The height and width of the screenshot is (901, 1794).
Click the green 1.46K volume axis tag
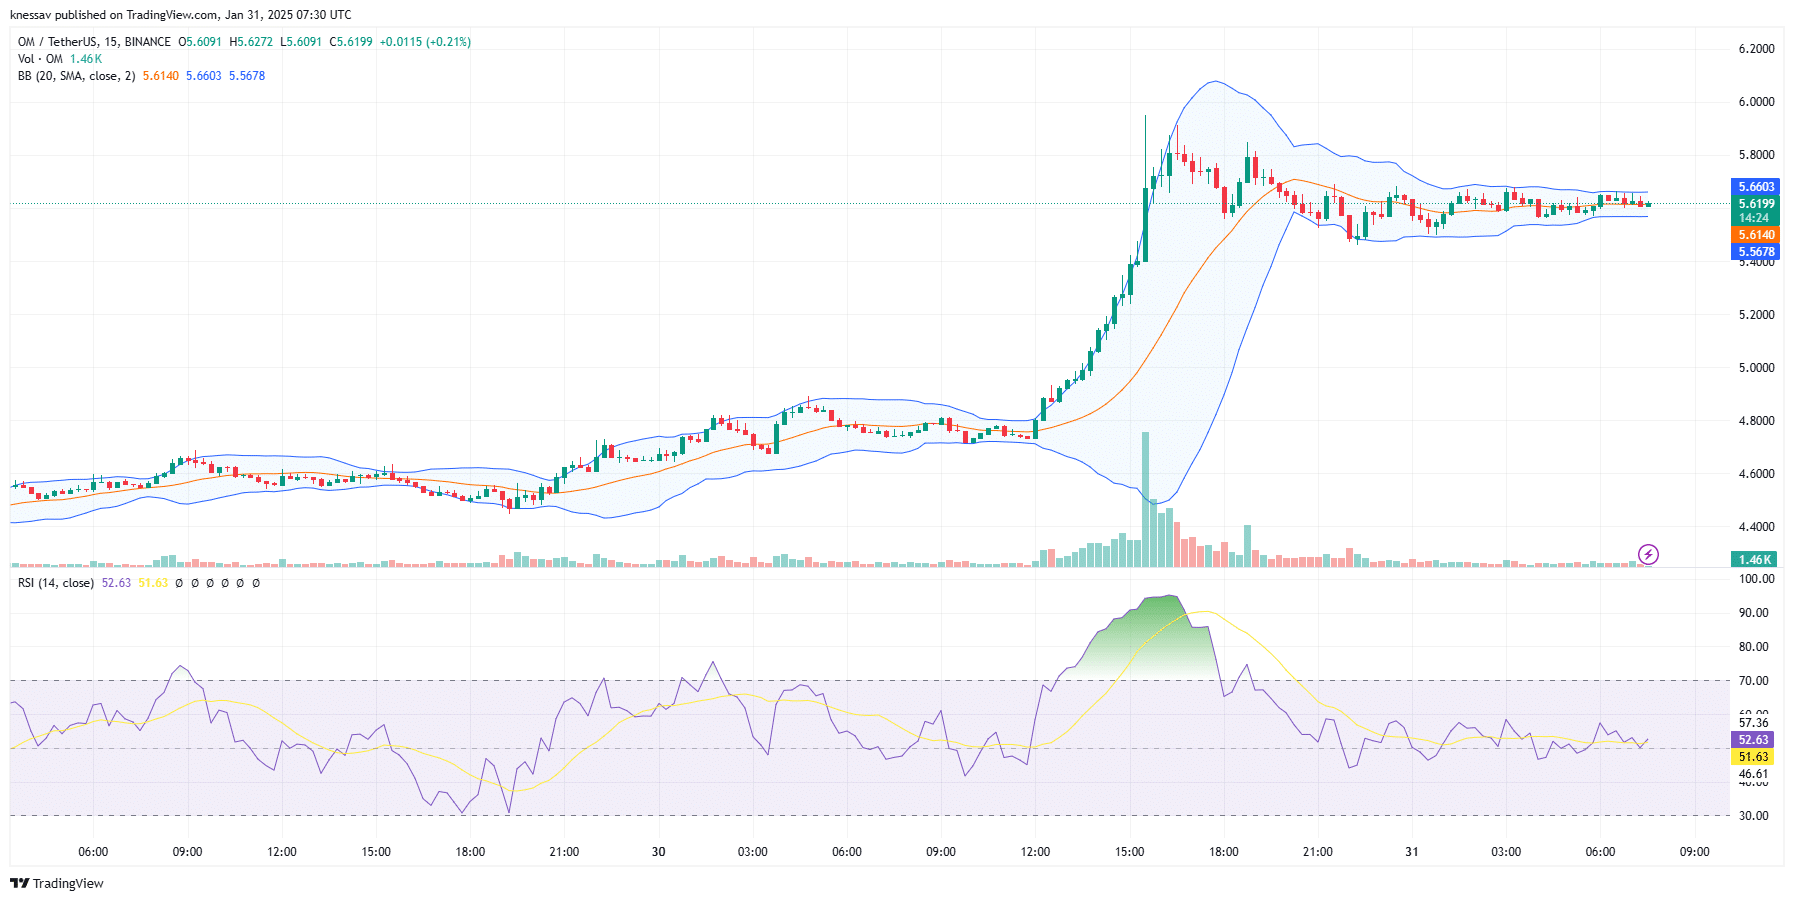pyautogui.click(x=1755, y=560)
